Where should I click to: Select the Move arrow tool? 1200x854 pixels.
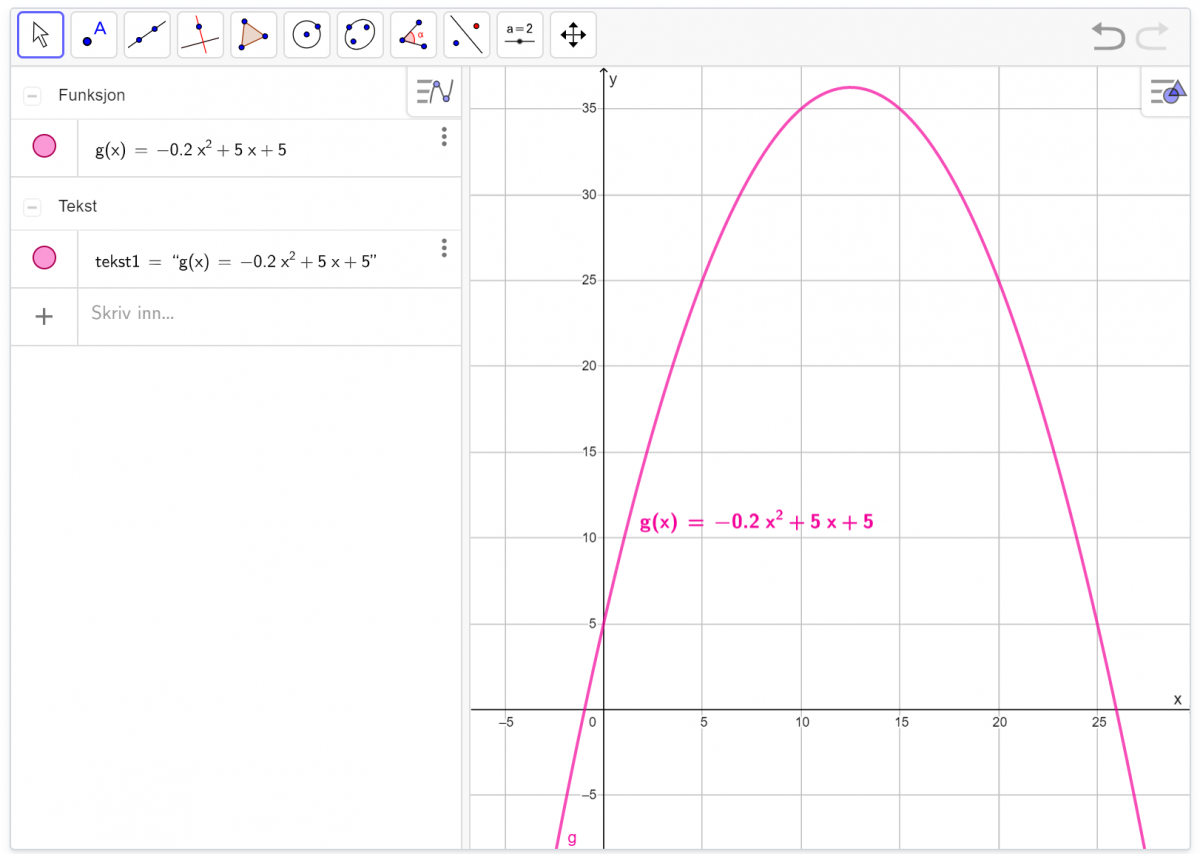41,35
